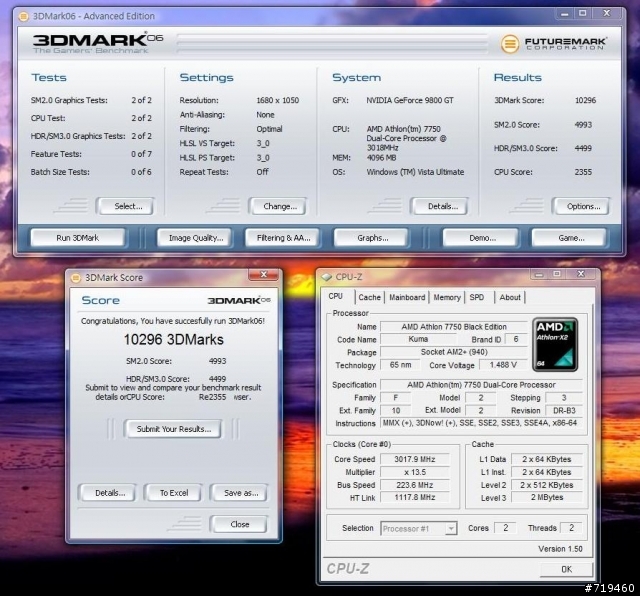Start benchmark with Run 3DMark

pyautogui.click(x=78, y=238)
